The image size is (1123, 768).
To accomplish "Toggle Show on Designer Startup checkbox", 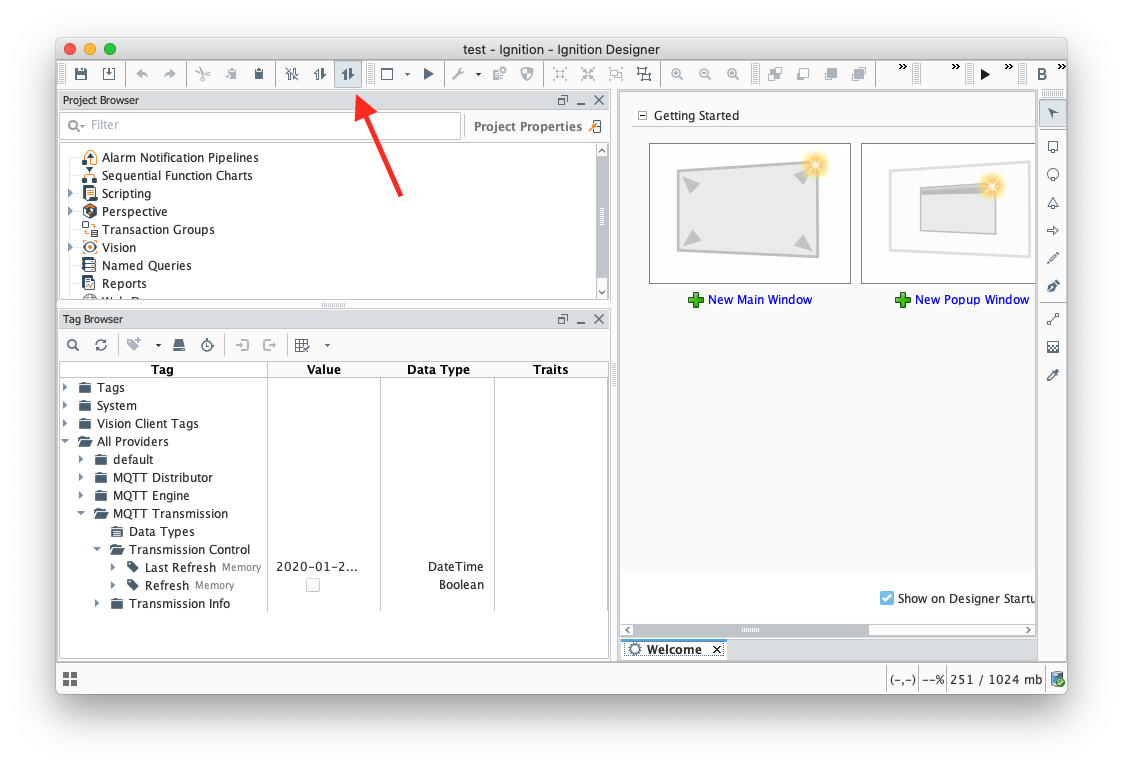I will 887,598.
